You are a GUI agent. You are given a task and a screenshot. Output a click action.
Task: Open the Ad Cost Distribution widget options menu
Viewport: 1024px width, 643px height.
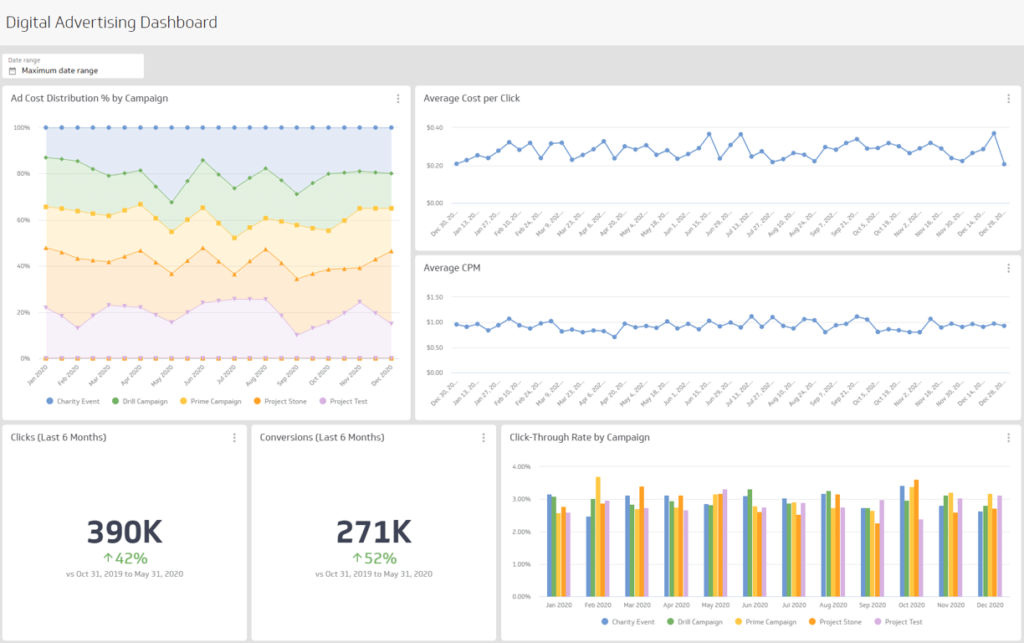click(398, 99)
